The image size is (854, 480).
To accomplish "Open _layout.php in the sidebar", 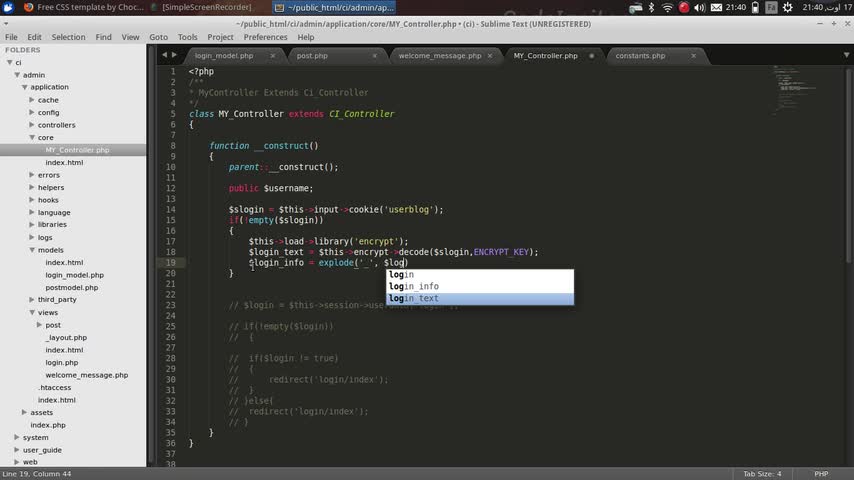I will point(66,338).
